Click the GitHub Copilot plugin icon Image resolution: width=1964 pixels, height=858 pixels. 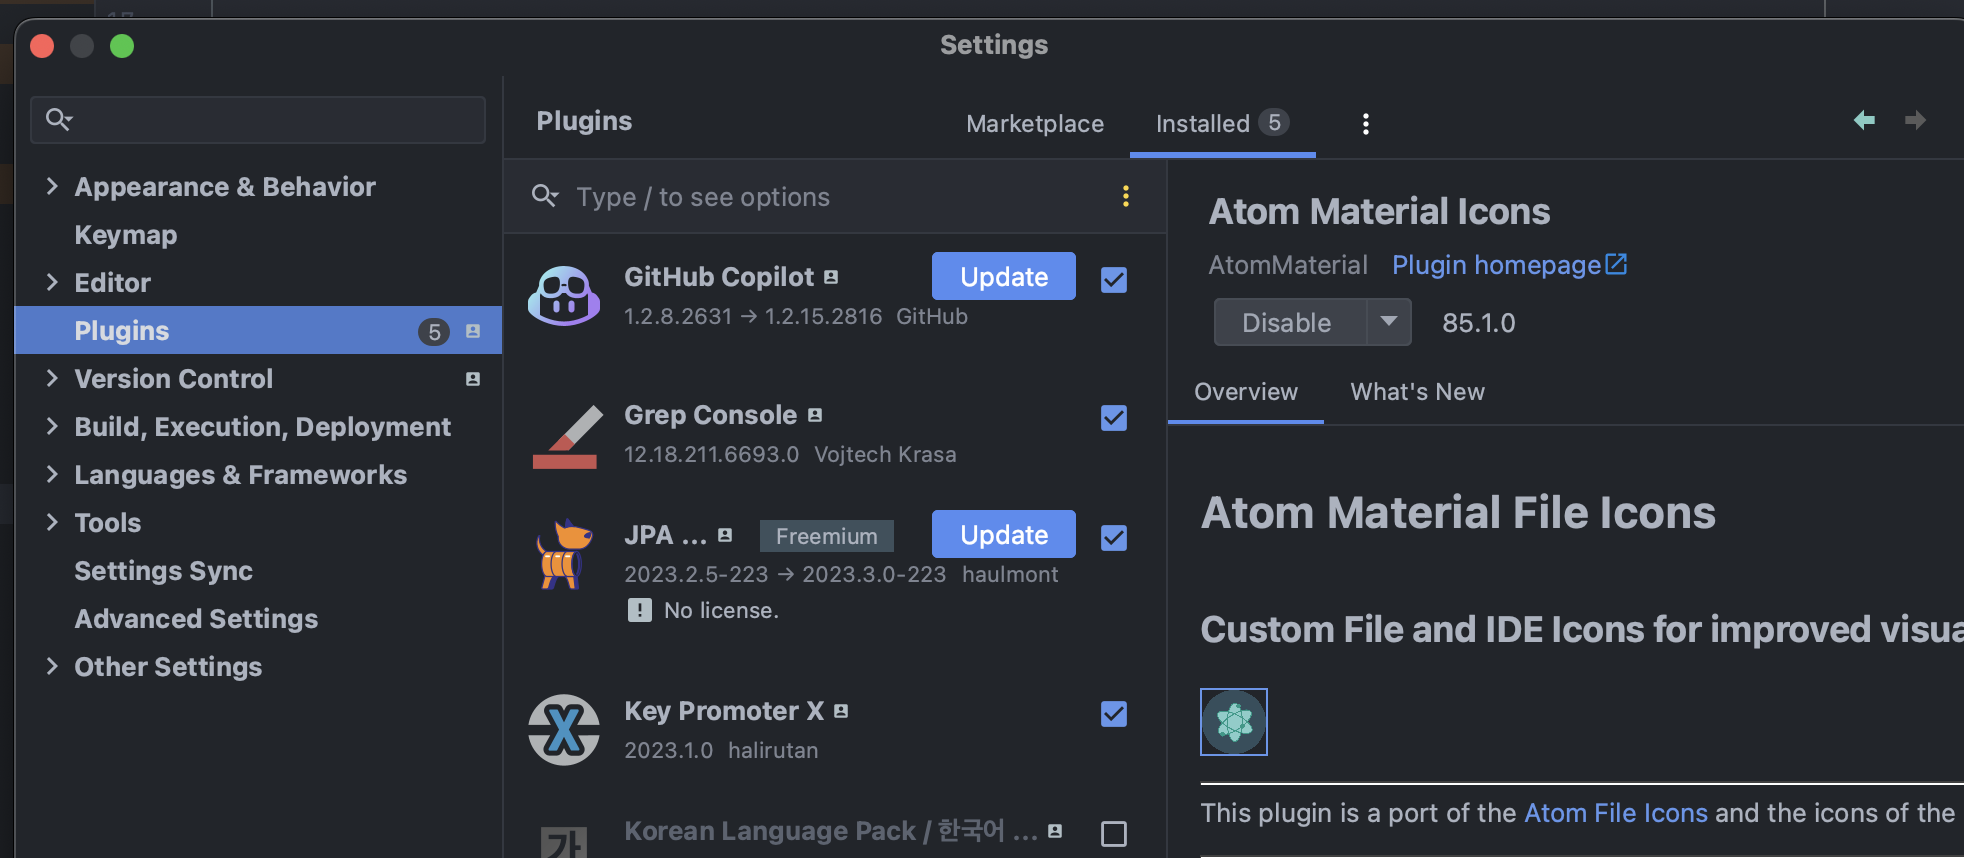[x=564, y=296]
